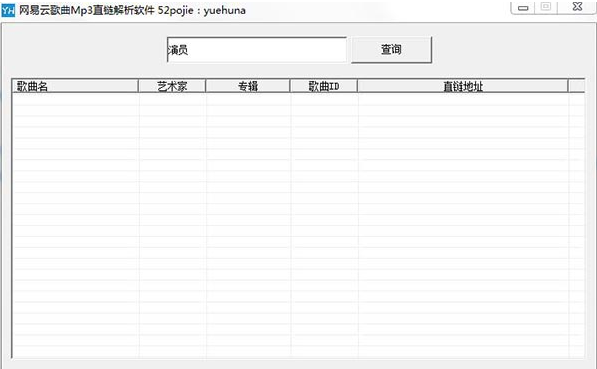
Task: Select the 歌曲名 column header
Action: point(75,86)
